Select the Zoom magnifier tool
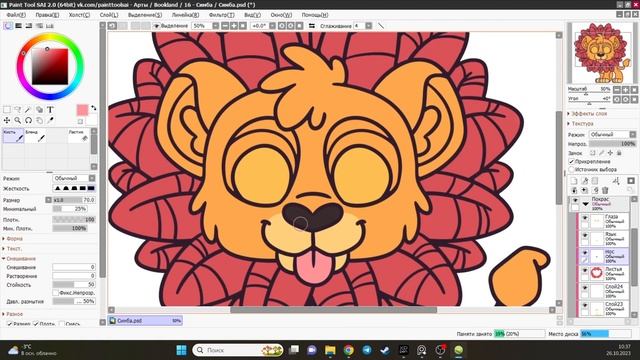This screenshot has width=640, height=360. pos(18,120)
